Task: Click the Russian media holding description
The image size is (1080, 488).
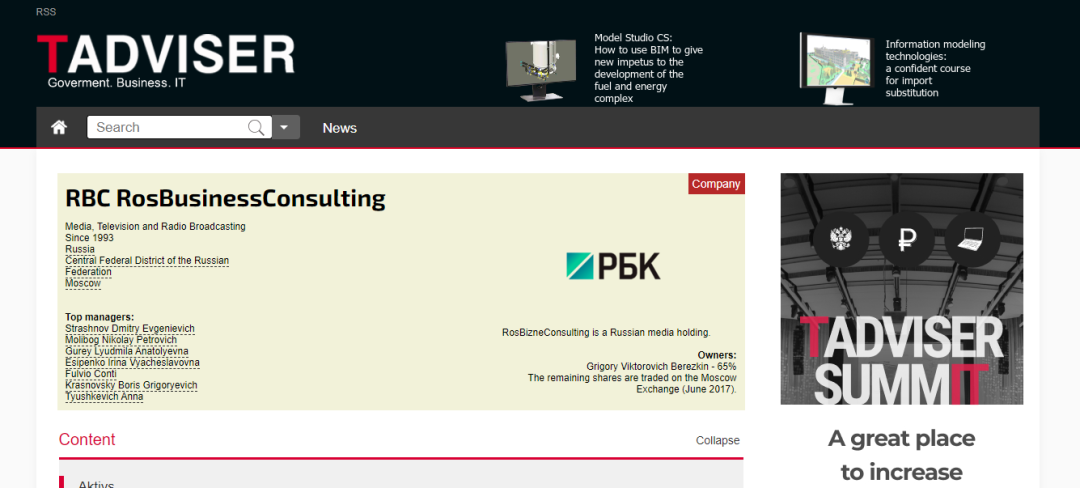Action: (606, 332)
